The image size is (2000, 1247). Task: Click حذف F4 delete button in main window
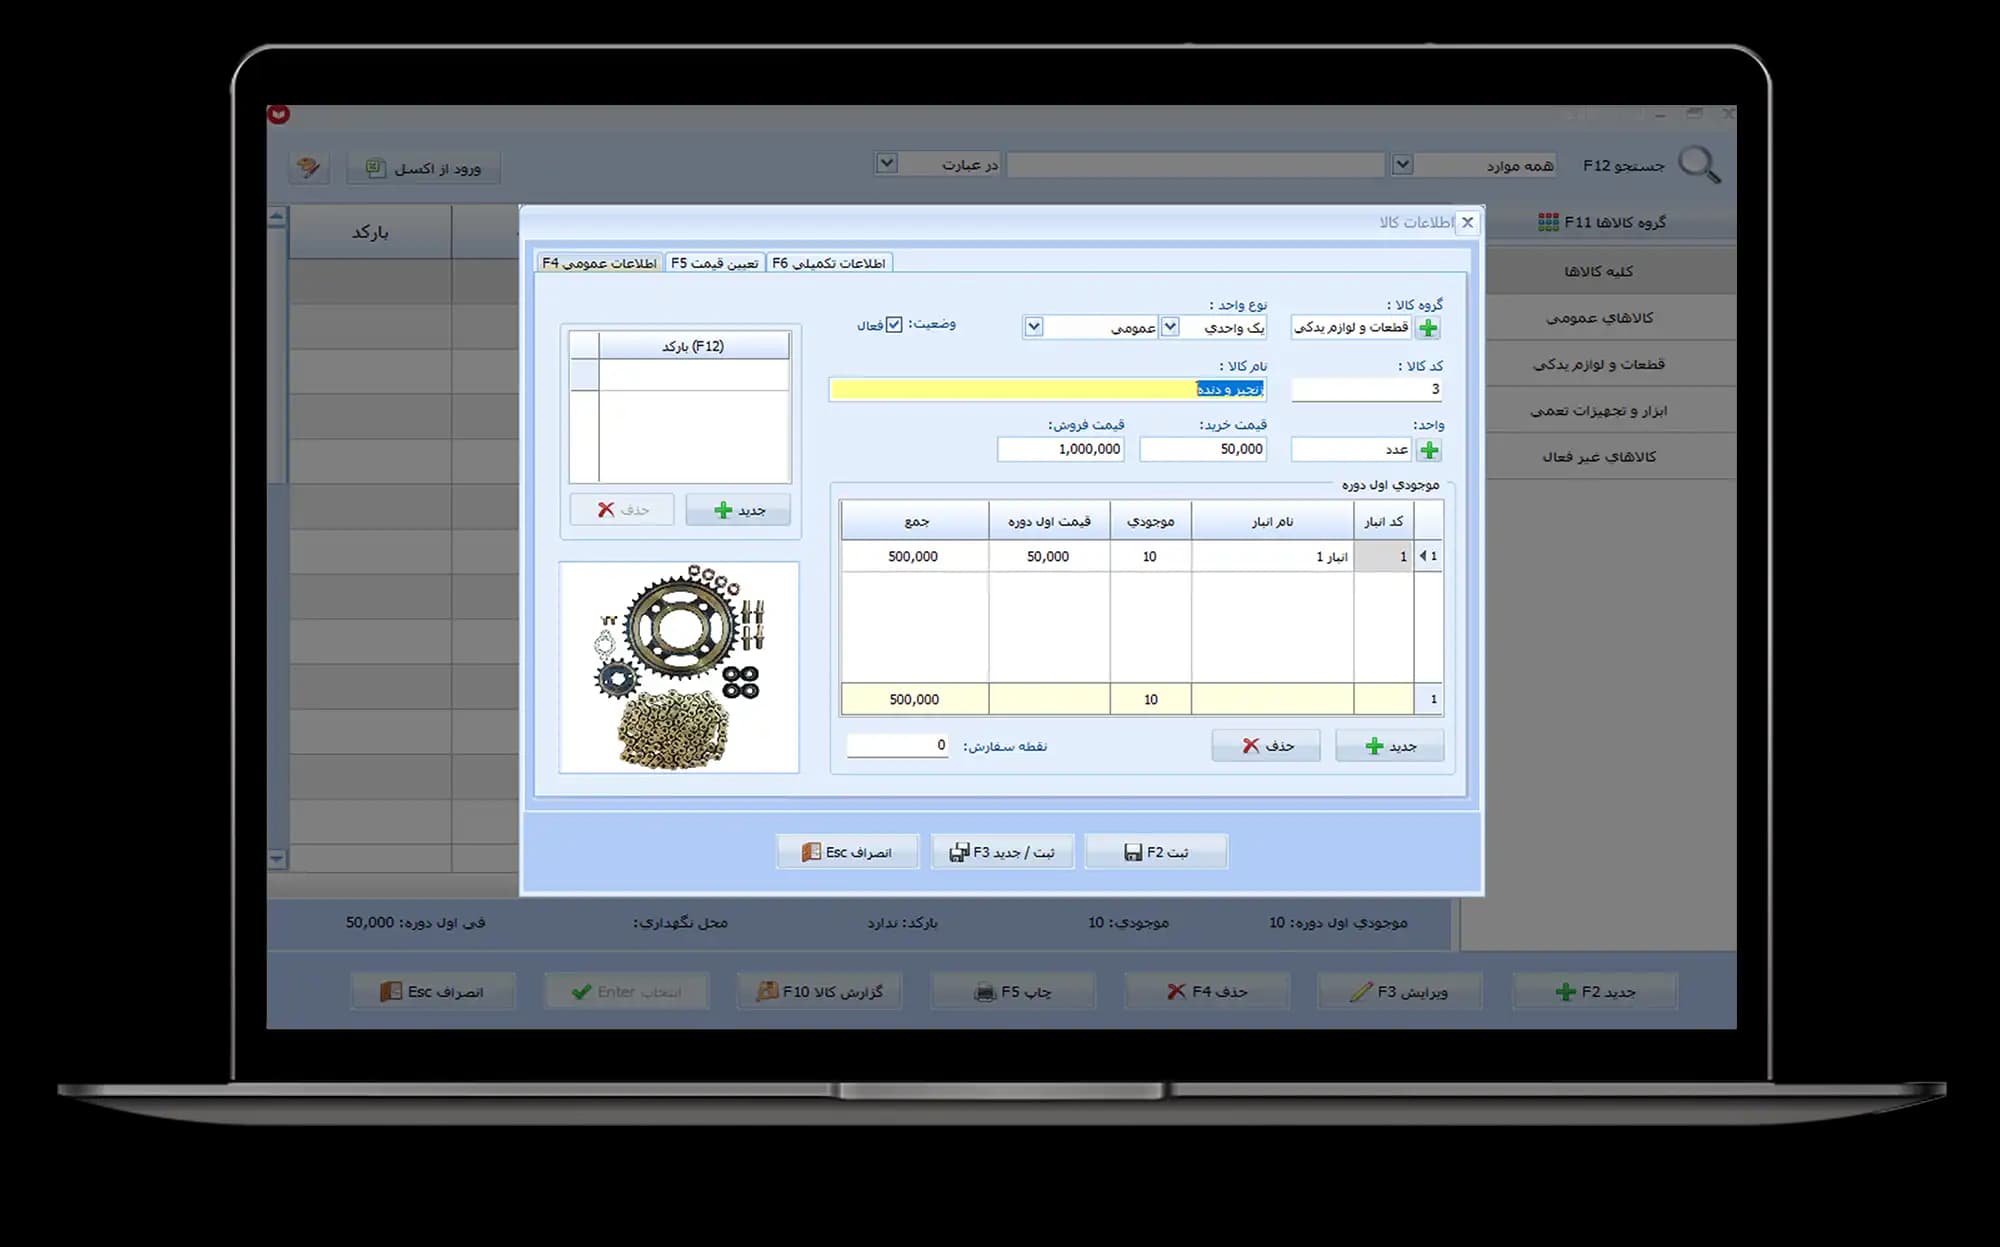click(x=1207, y=992)
